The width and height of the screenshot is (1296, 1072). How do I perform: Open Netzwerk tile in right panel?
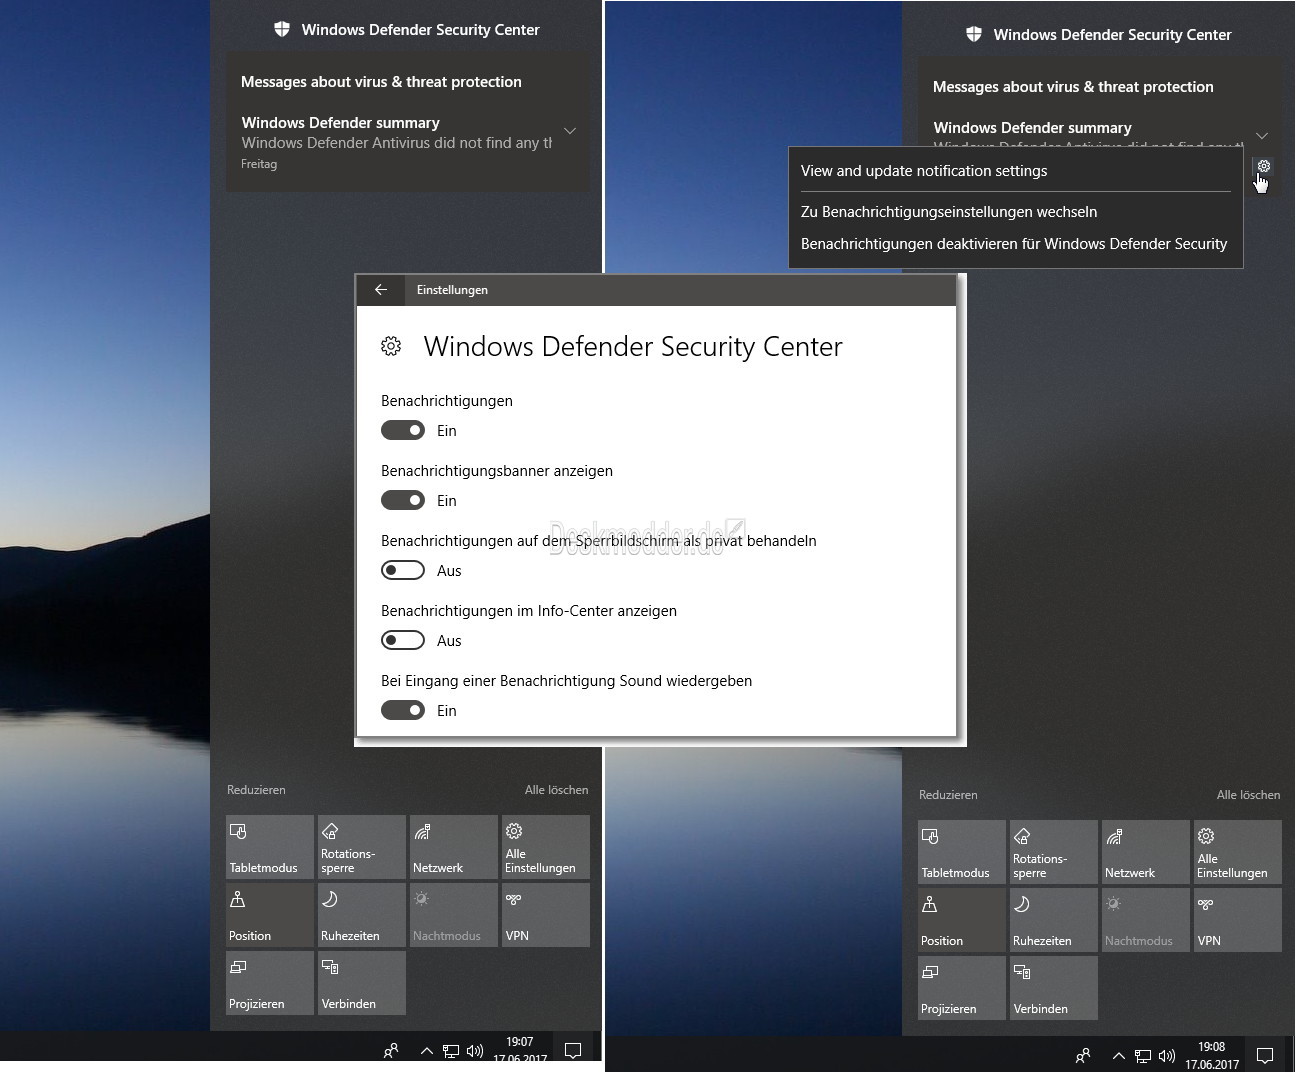point(1146,852)
